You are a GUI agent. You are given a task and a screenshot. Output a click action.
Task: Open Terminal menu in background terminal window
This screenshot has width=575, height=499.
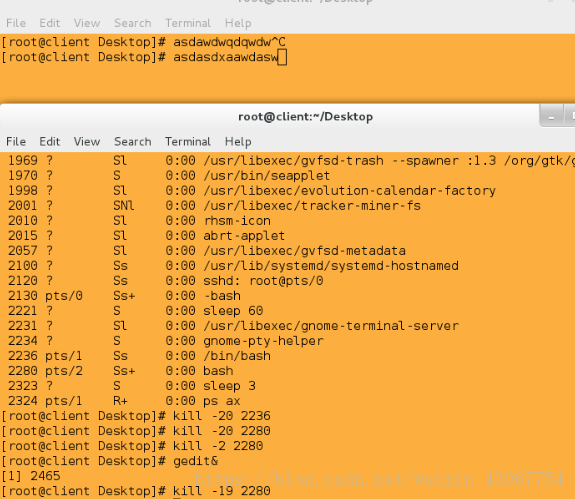[x=188, y=23]
